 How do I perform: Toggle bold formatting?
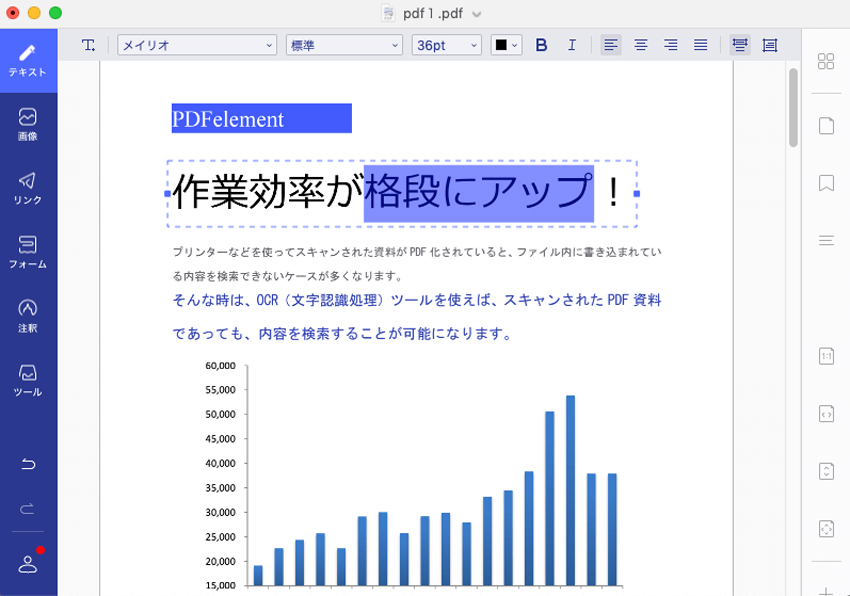point(541,45)
